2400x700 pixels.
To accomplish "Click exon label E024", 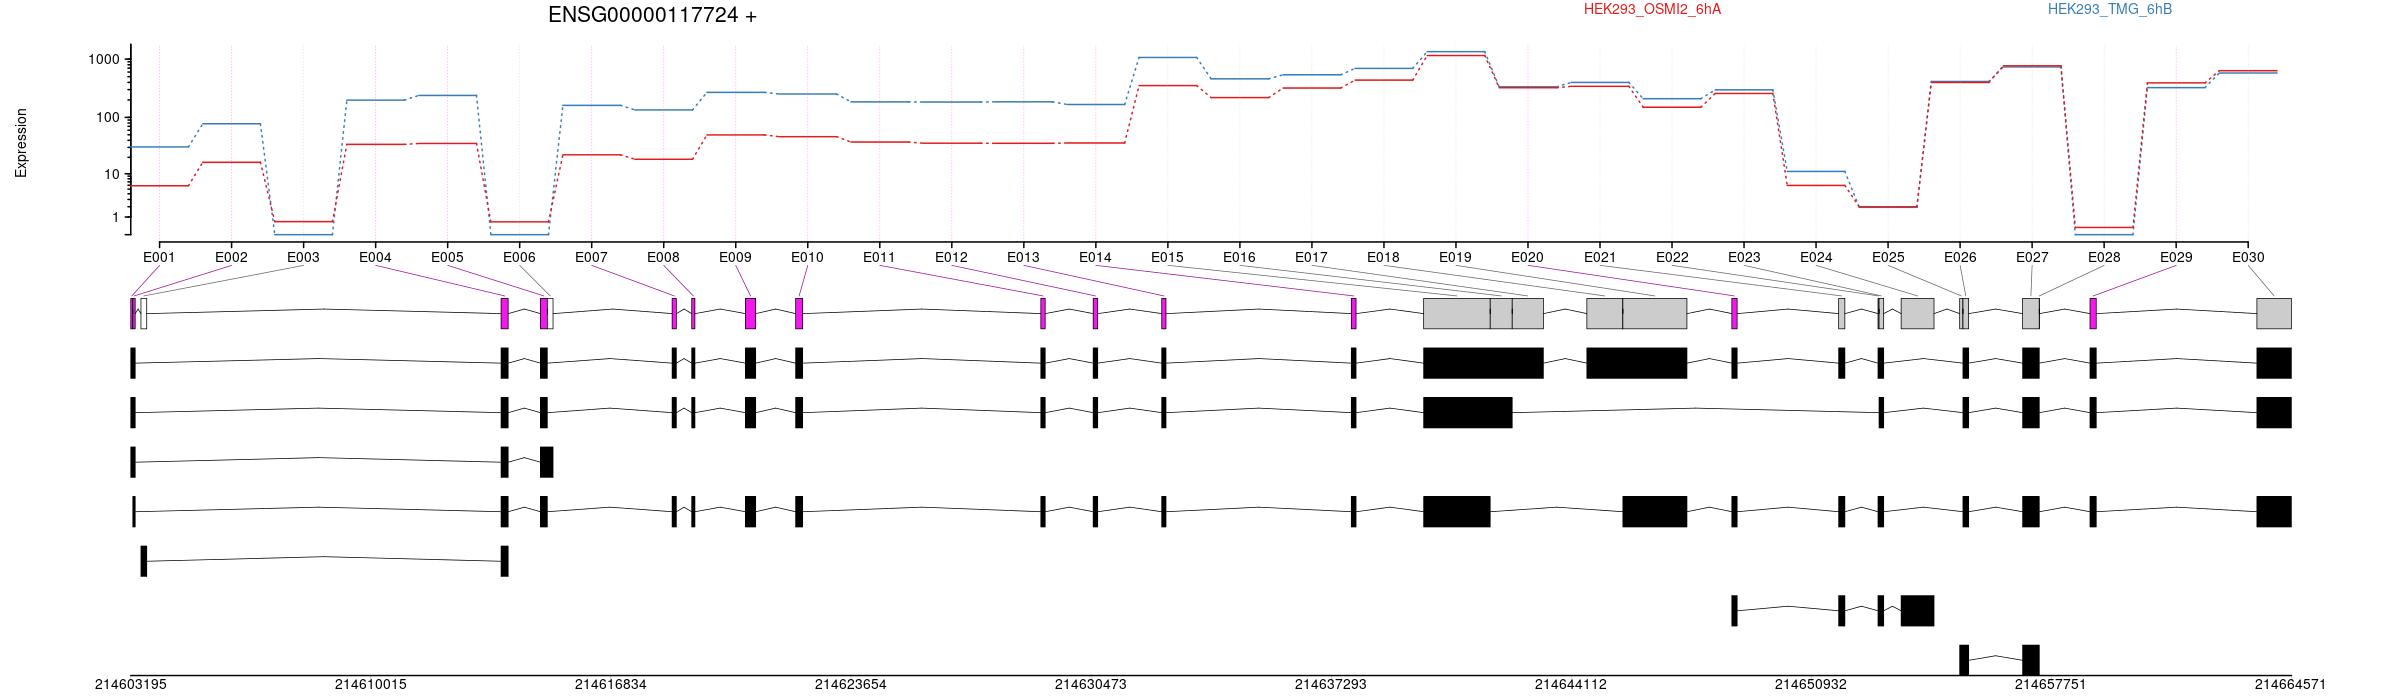I will pyautogui.click(x=1816, y=257).
